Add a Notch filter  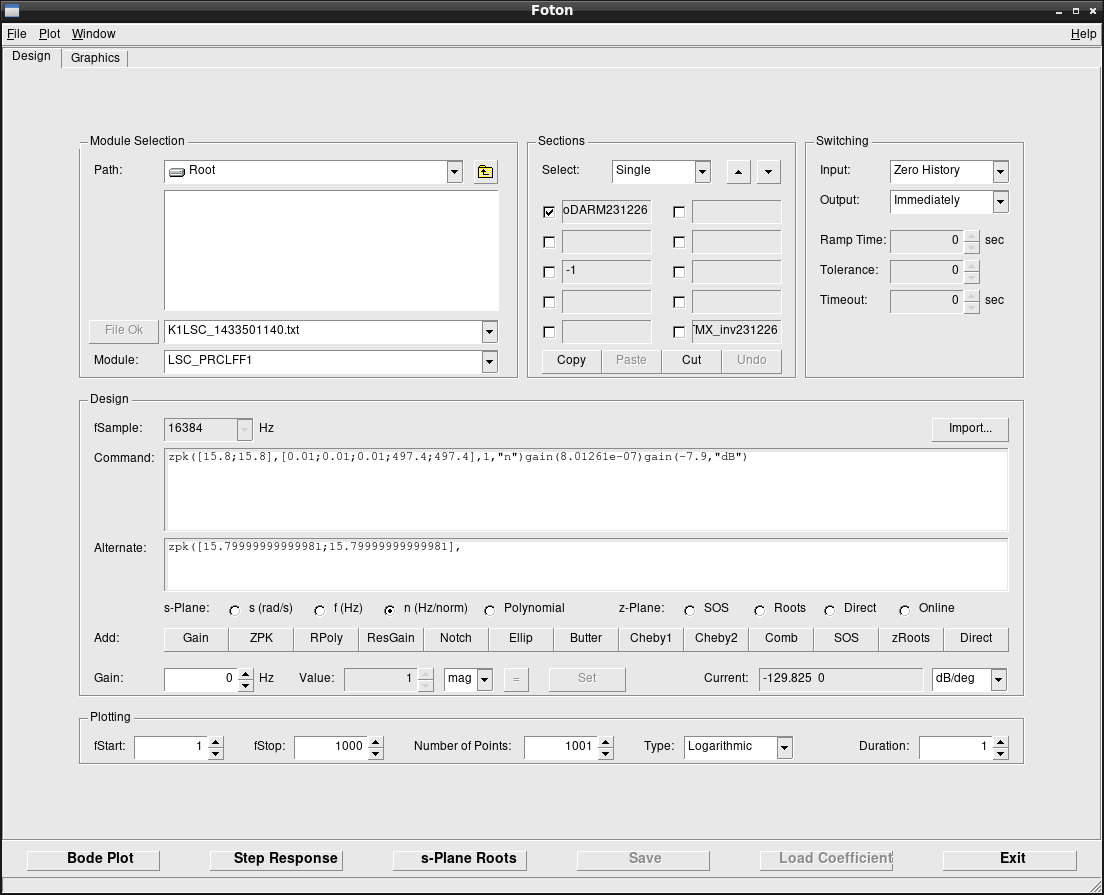(456, 639)
